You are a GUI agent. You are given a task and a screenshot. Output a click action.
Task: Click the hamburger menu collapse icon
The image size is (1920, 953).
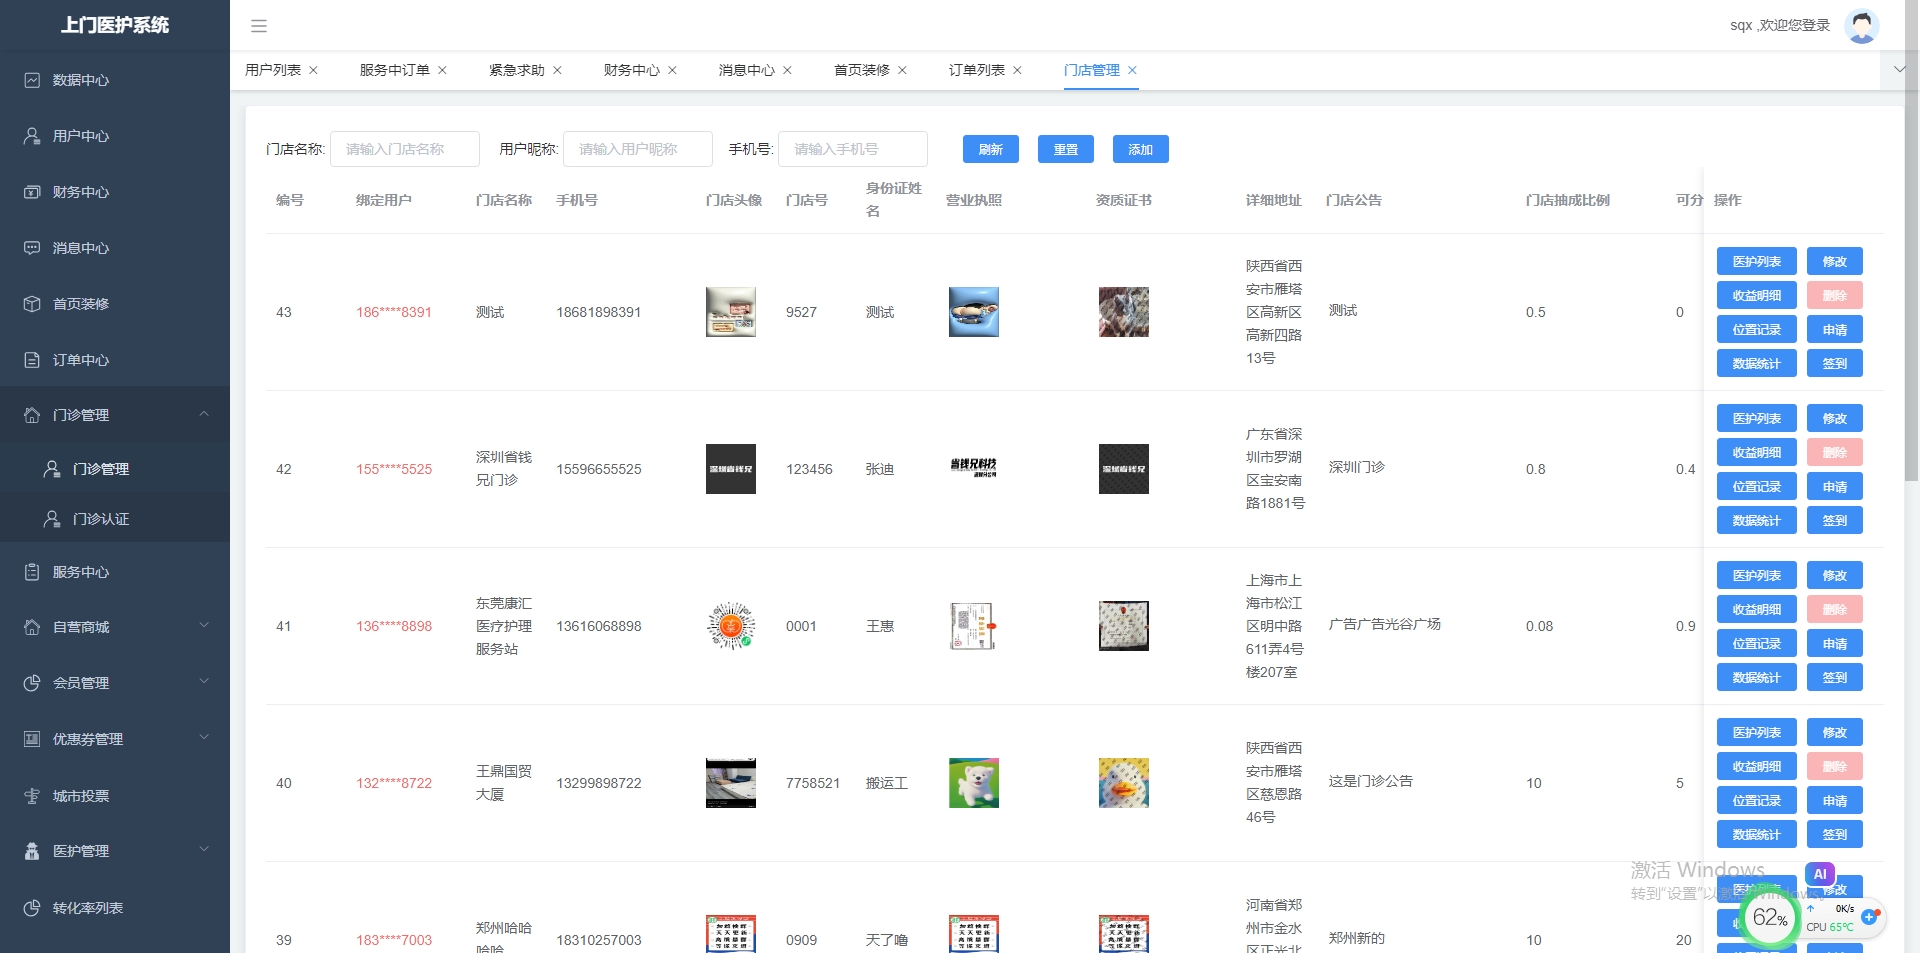point(259,26)
